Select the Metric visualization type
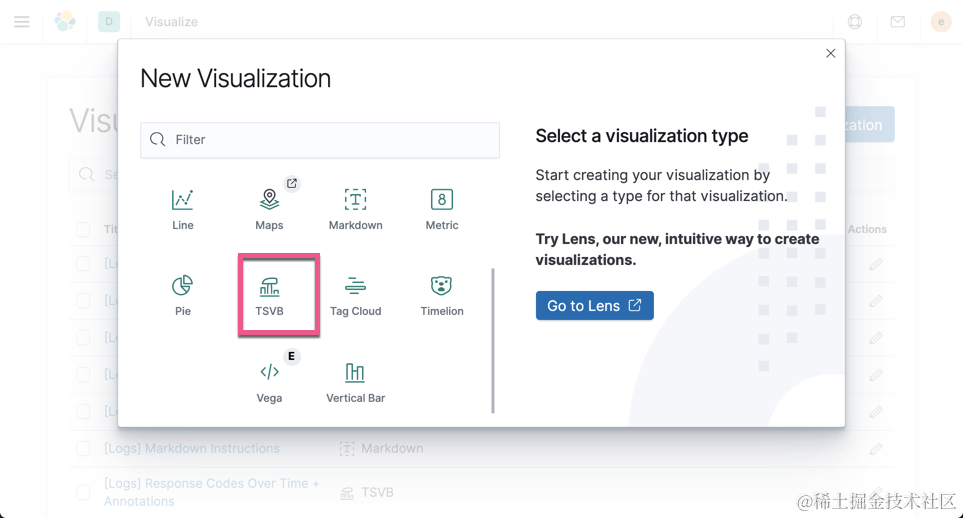The image size is (963, 518). [x=442, y=210]
